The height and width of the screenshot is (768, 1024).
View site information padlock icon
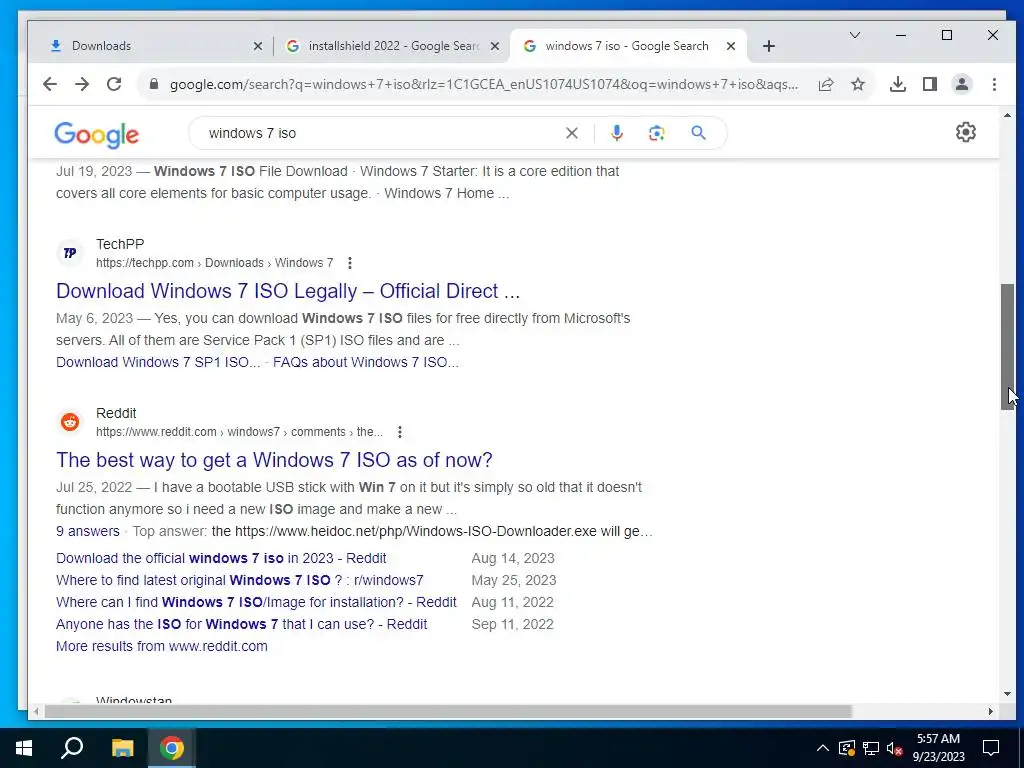click(154, 84)
